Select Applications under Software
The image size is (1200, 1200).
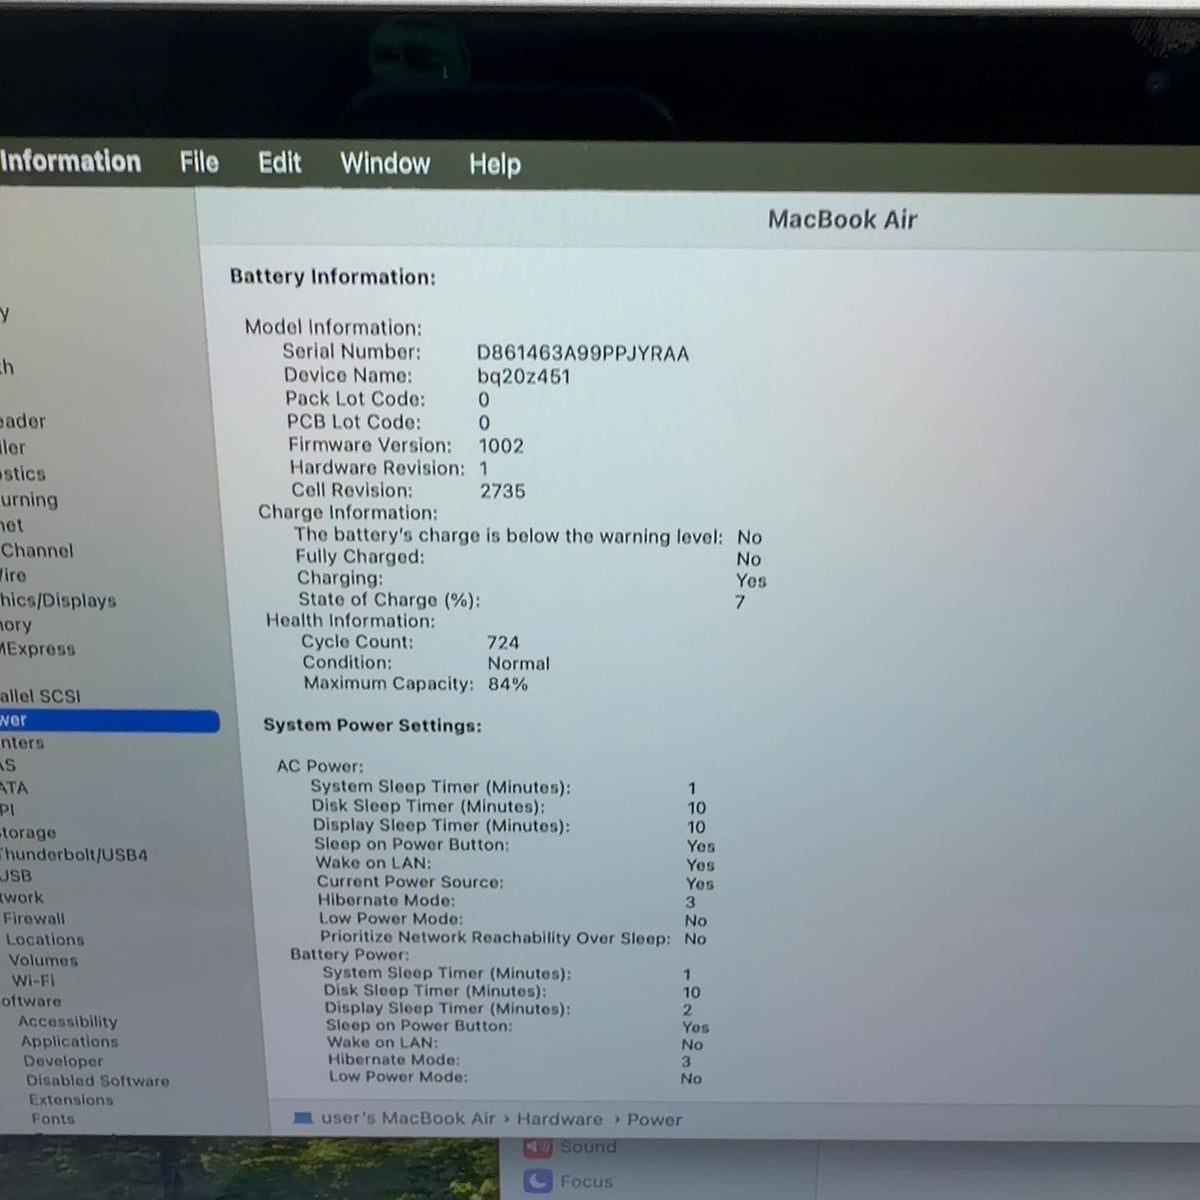coord(70,1041)
